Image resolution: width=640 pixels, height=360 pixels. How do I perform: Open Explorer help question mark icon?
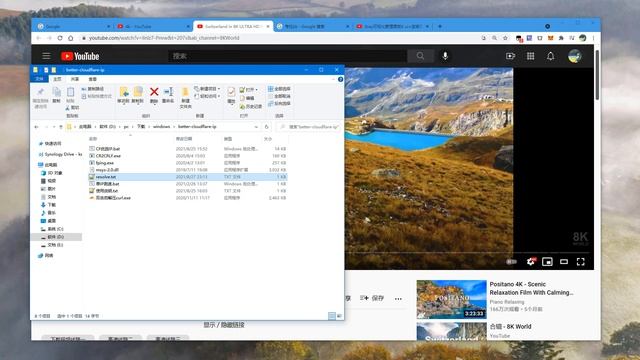coord(340,79)
